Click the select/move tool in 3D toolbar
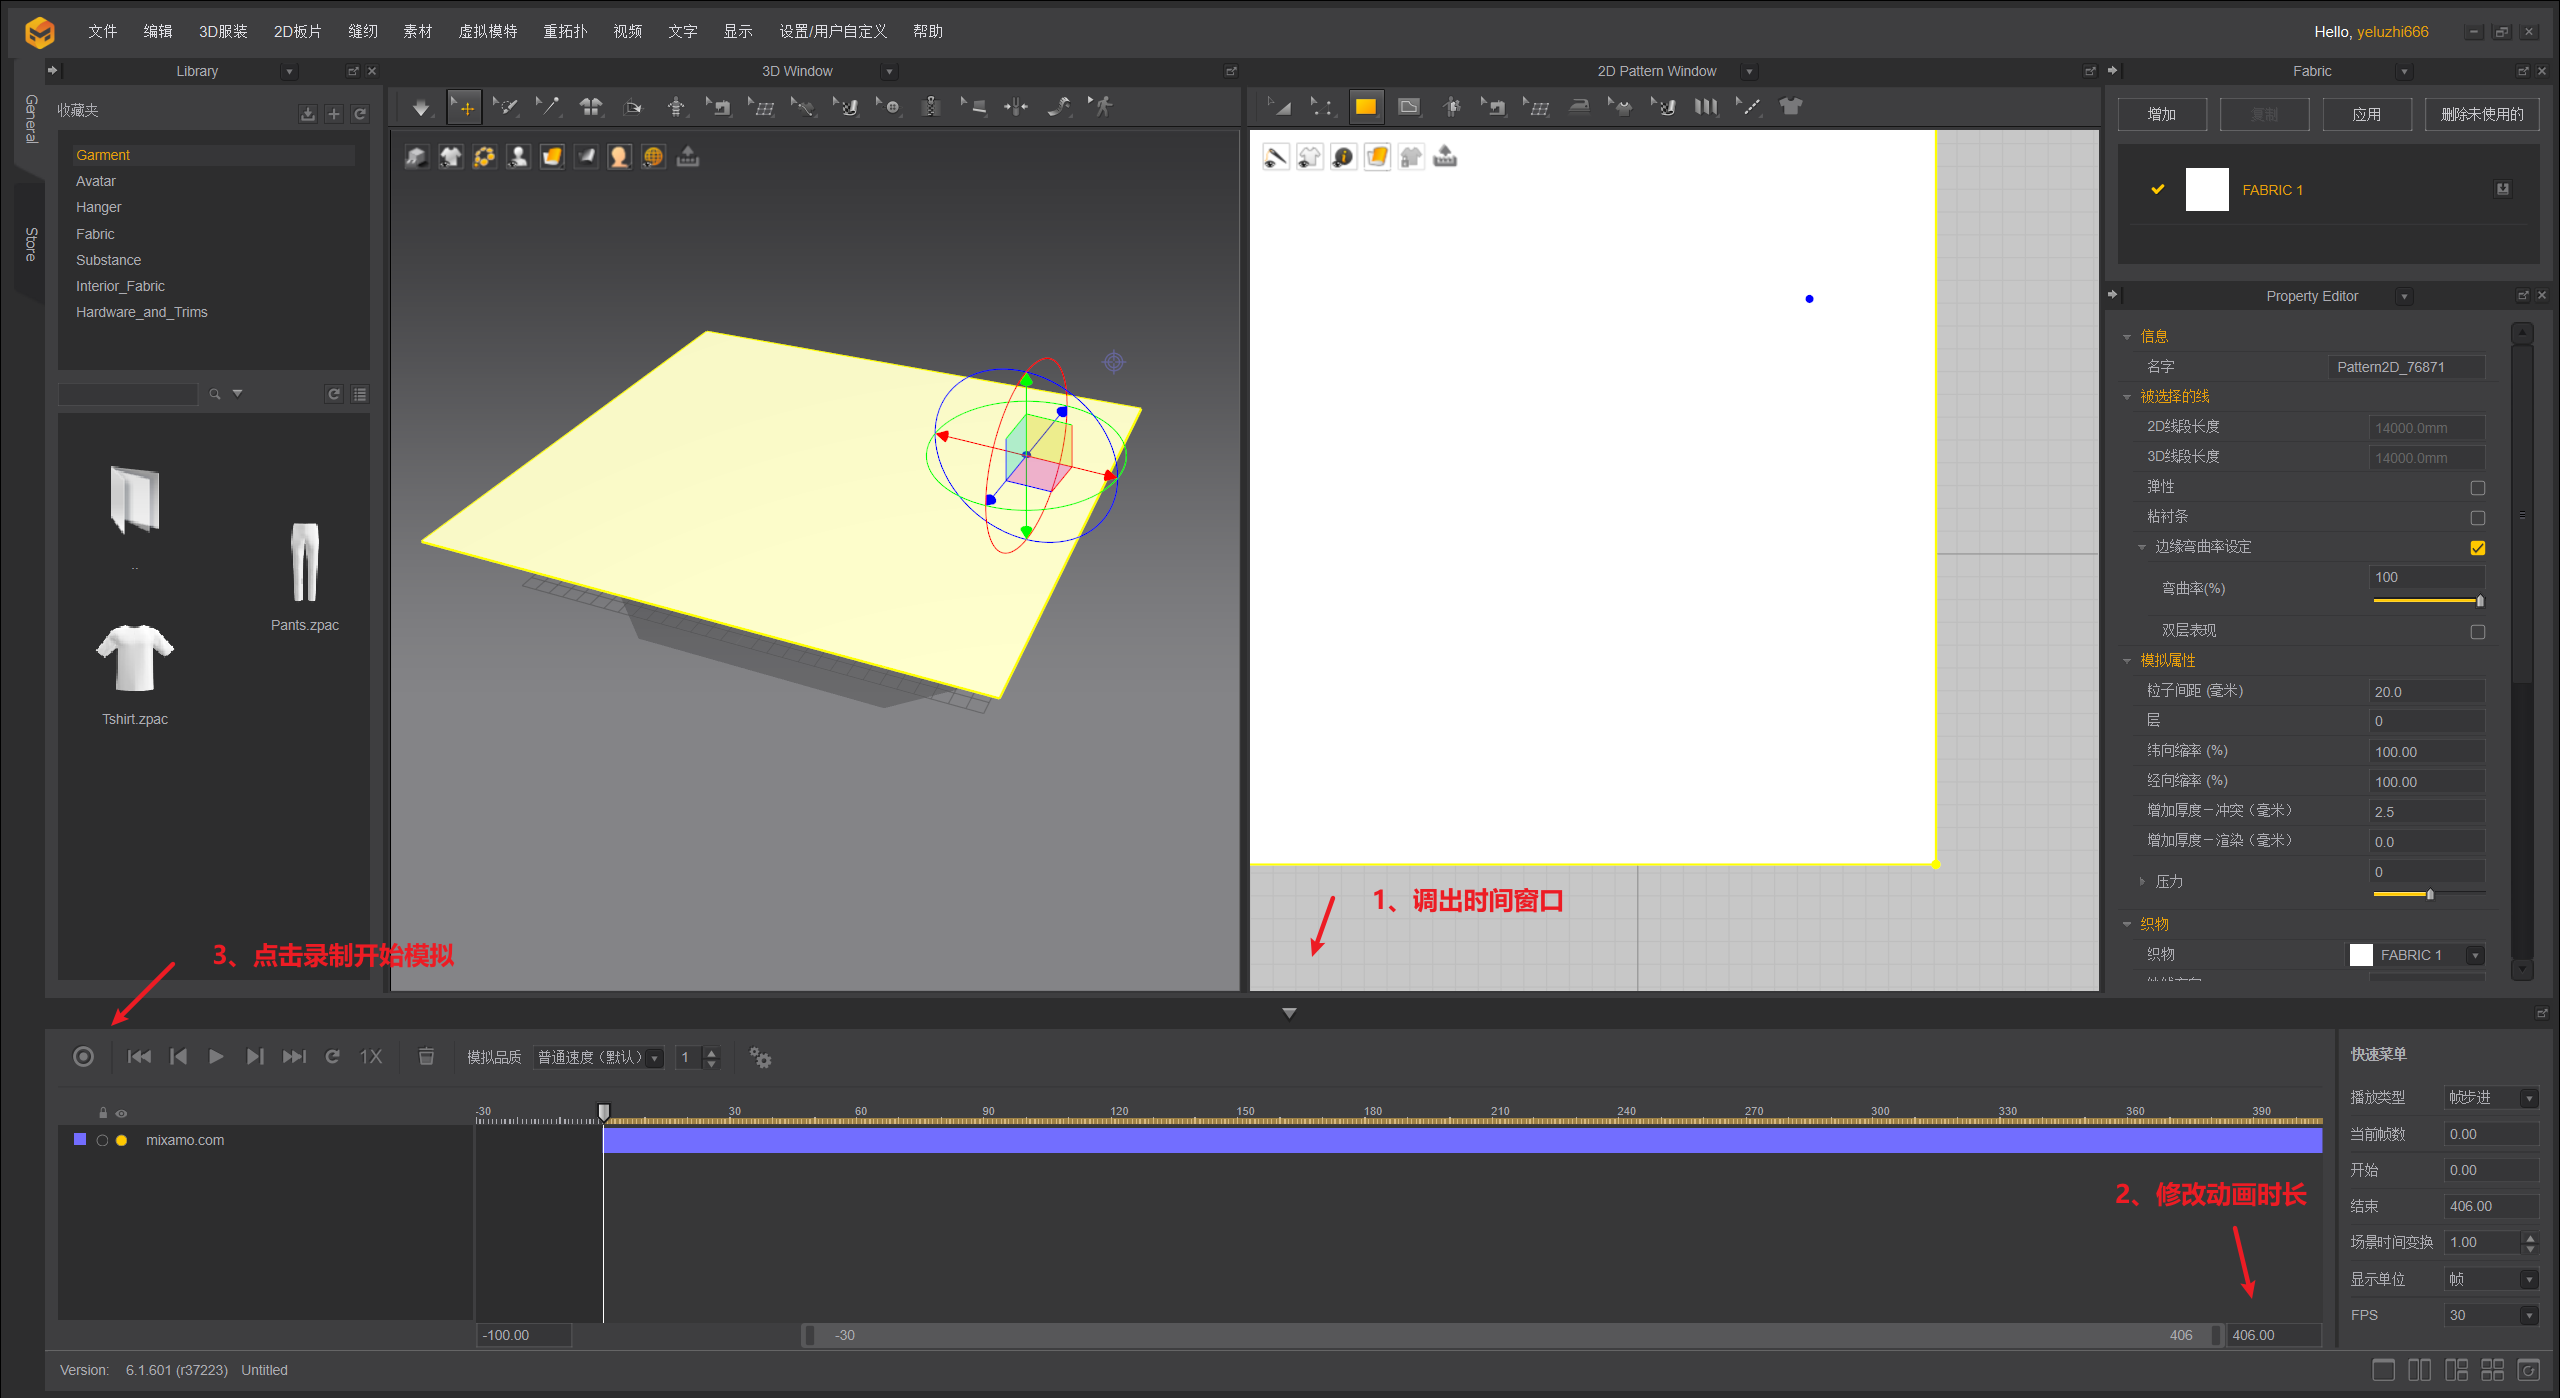 (465, 107)
